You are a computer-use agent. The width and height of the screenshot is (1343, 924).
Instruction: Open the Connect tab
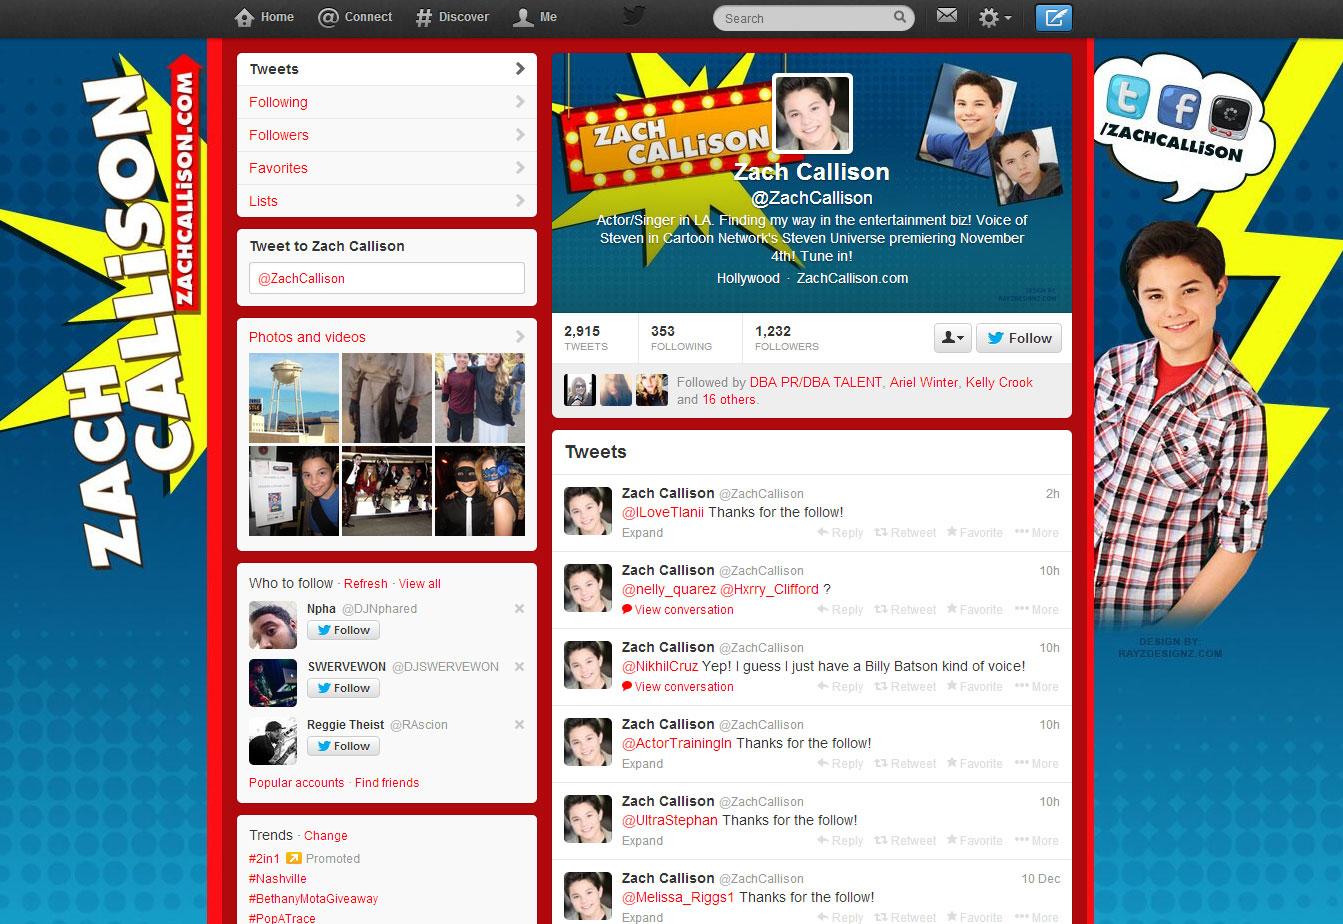tap(355, 17)
